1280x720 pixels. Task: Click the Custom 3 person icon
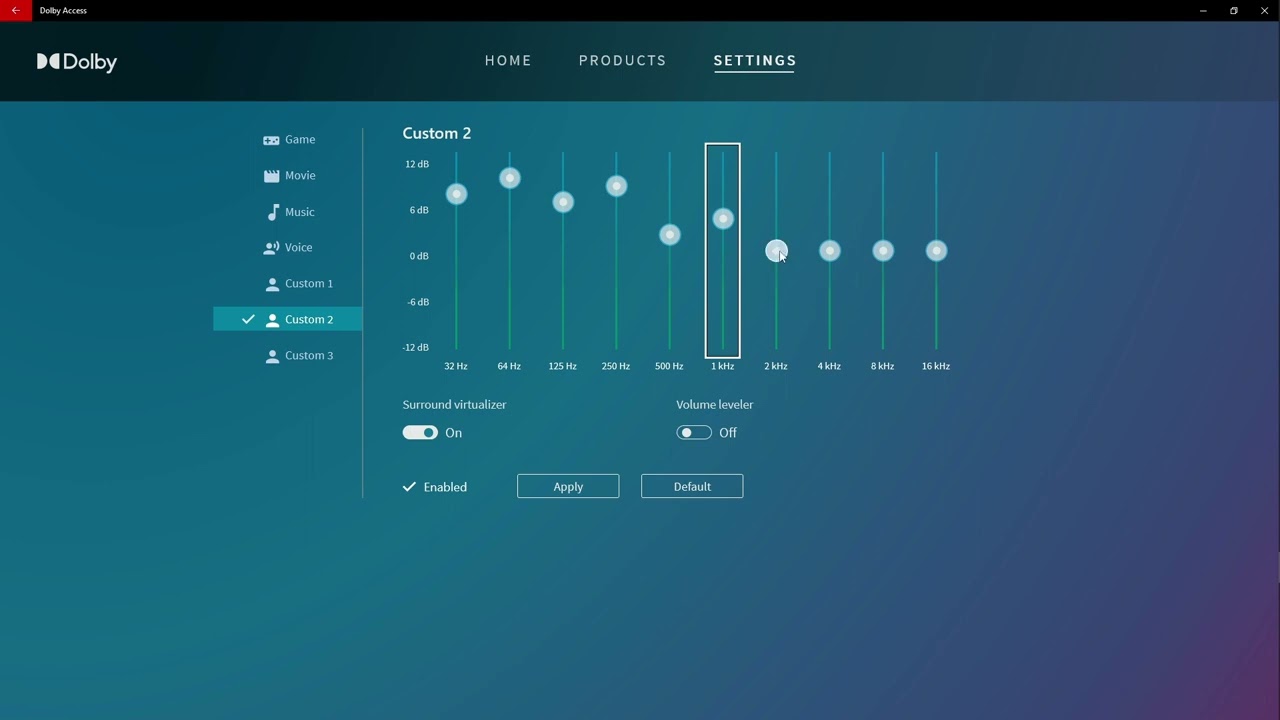point(272,356)
